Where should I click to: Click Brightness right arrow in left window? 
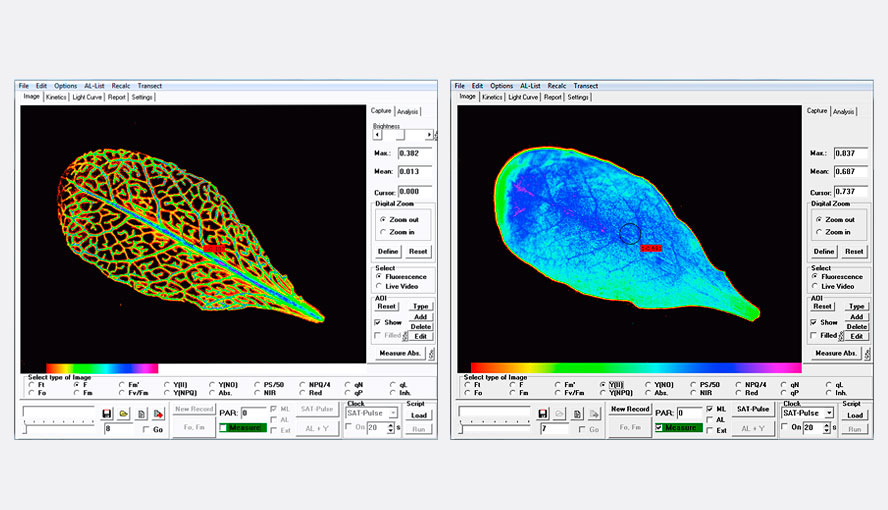[x=429, y=135]
